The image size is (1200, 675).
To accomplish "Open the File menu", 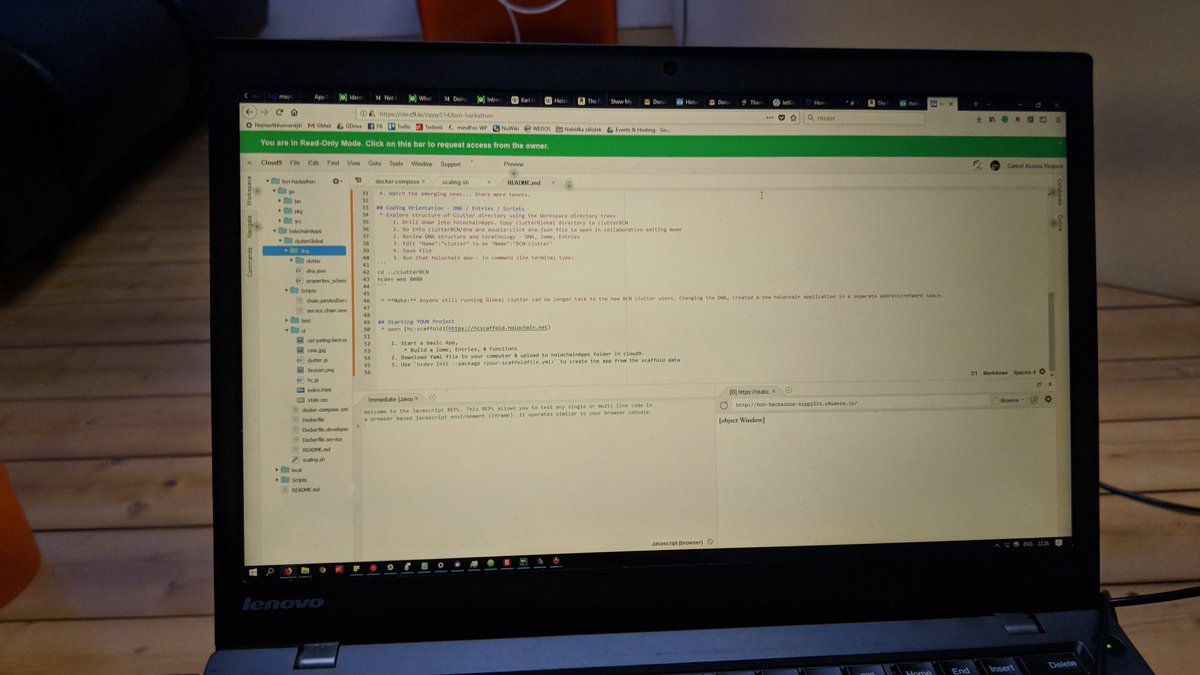I will click(295, 162).
